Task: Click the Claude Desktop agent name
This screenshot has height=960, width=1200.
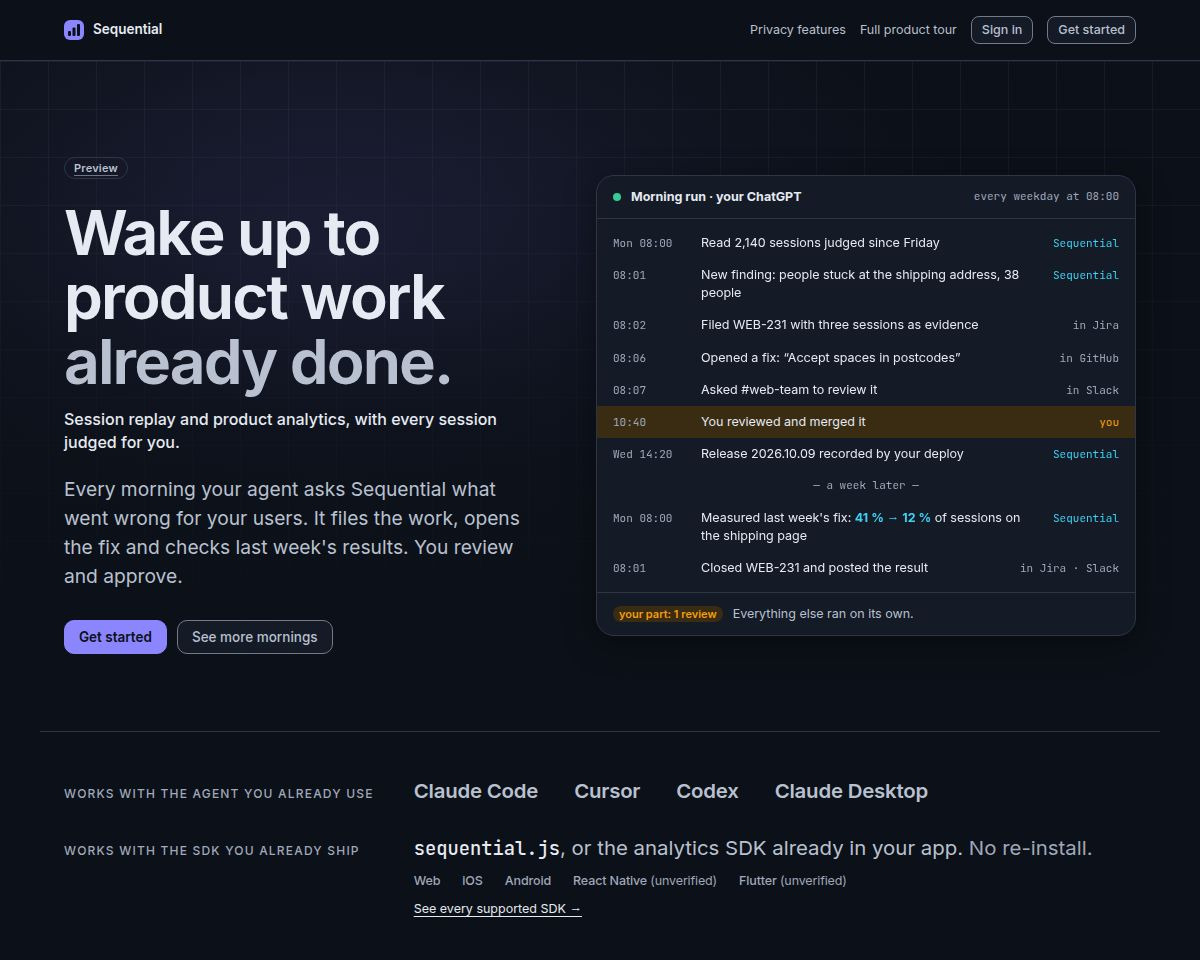Action: (x=851, y=791)
